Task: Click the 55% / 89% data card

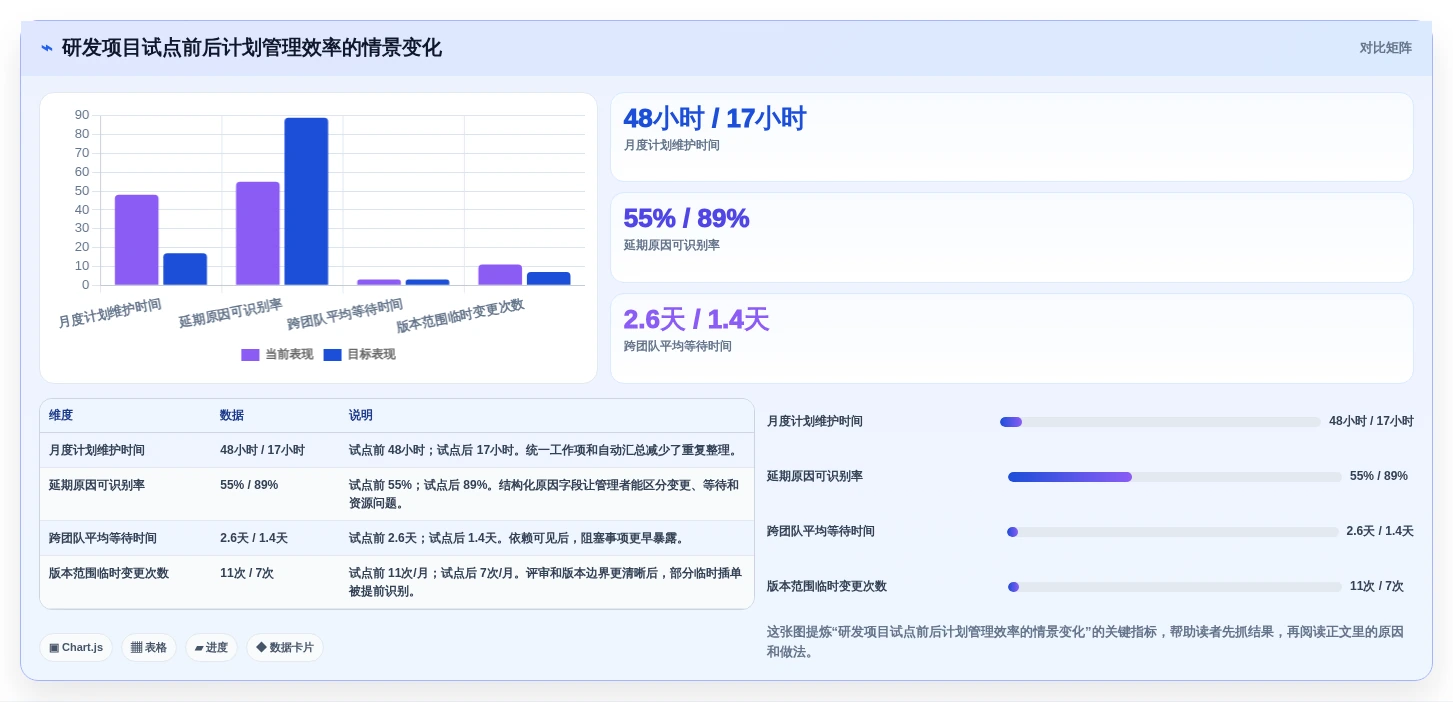Action: coord(1012,238)
